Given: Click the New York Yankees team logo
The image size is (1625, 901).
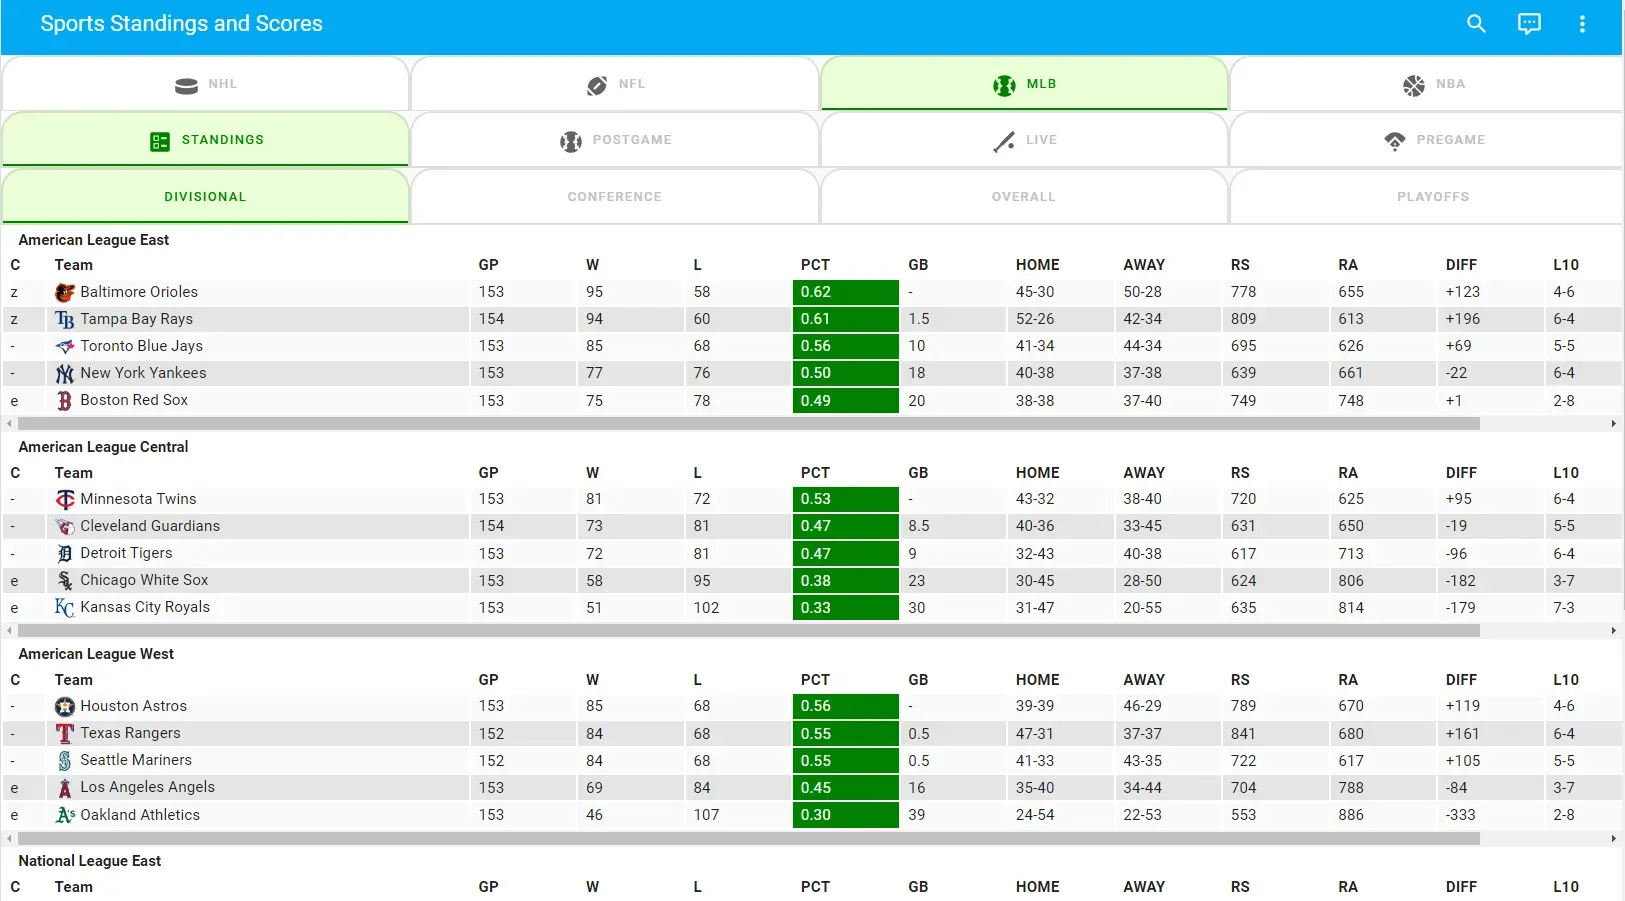Looking at the screenshot, I should 65,373.
